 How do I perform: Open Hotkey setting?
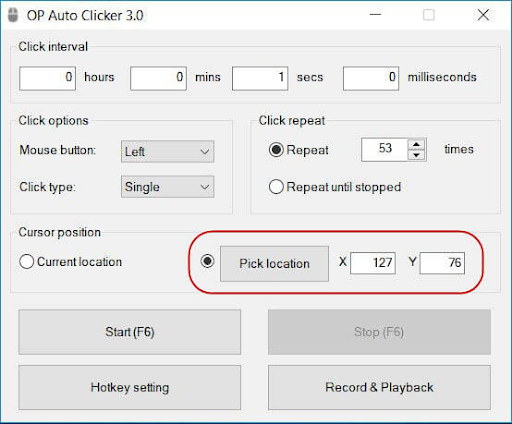click(130, 387)
